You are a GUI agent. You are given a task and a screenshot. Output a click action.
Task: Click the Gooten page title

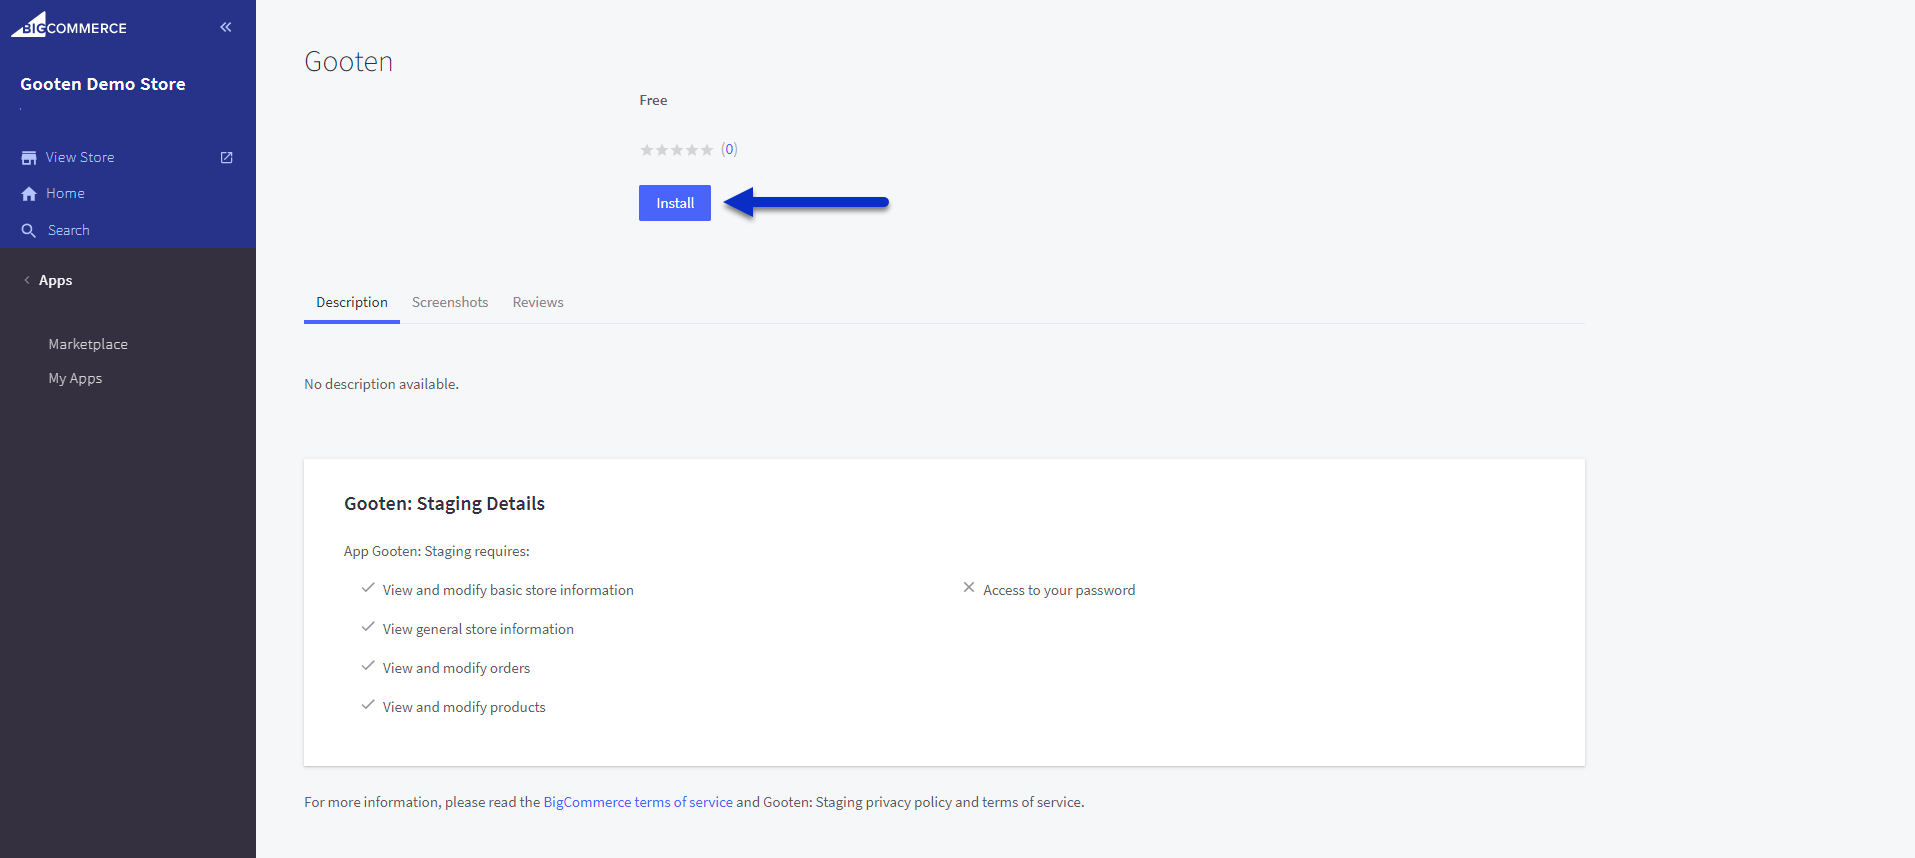[349, 62]
